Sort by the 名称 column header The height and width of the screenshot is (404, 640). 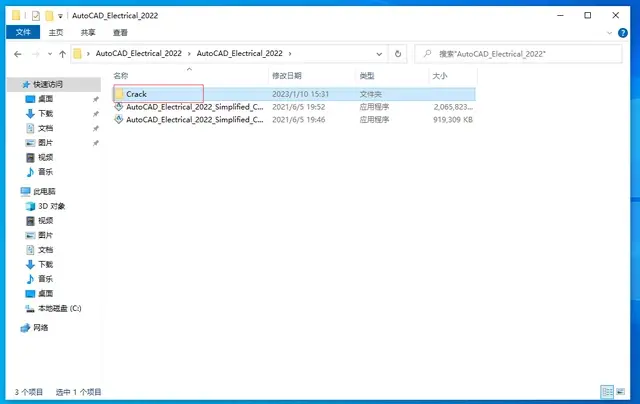(121, 75)
